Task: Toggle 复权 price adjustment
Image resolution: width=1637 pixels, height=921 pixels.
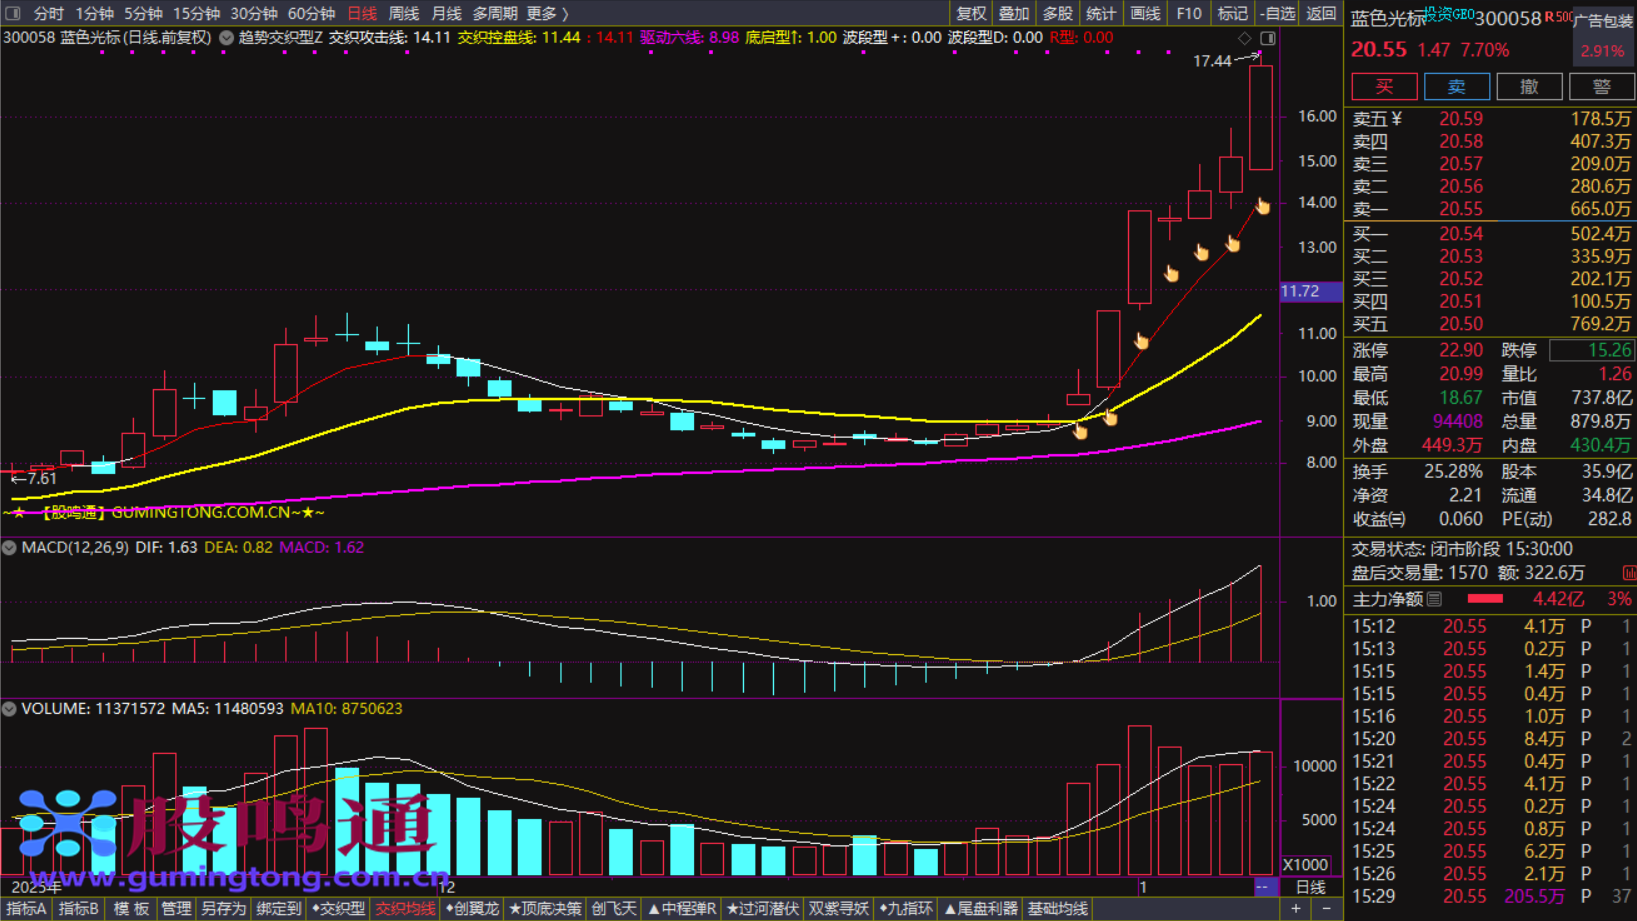Action: point(970,13)
